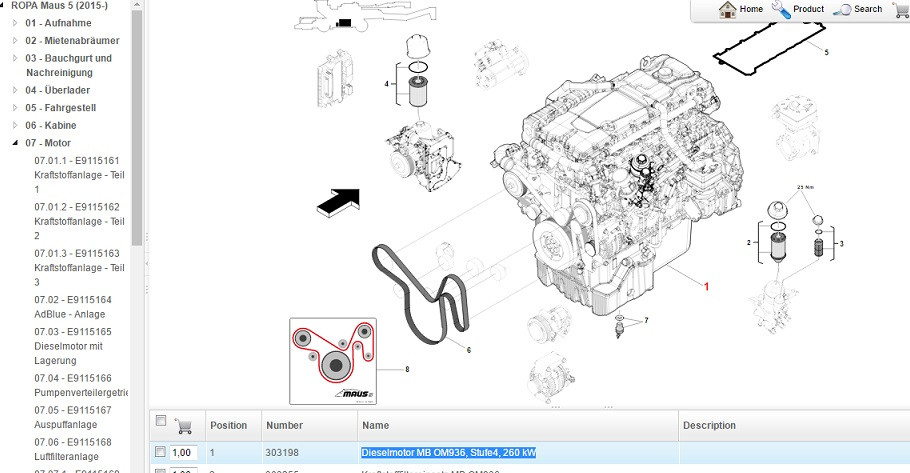Screen dimensions: 910x473
Task: Click the starter motor ghost image
Action: (501, 64)
